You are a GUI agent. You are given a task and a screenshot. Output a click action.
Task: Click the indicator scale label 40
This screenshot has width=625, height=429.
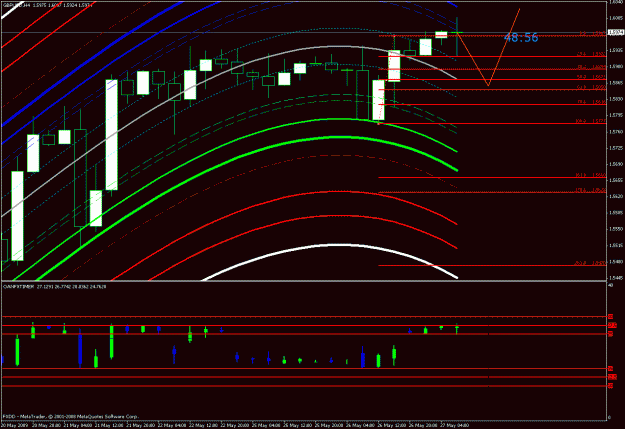[x=611, y=285]
